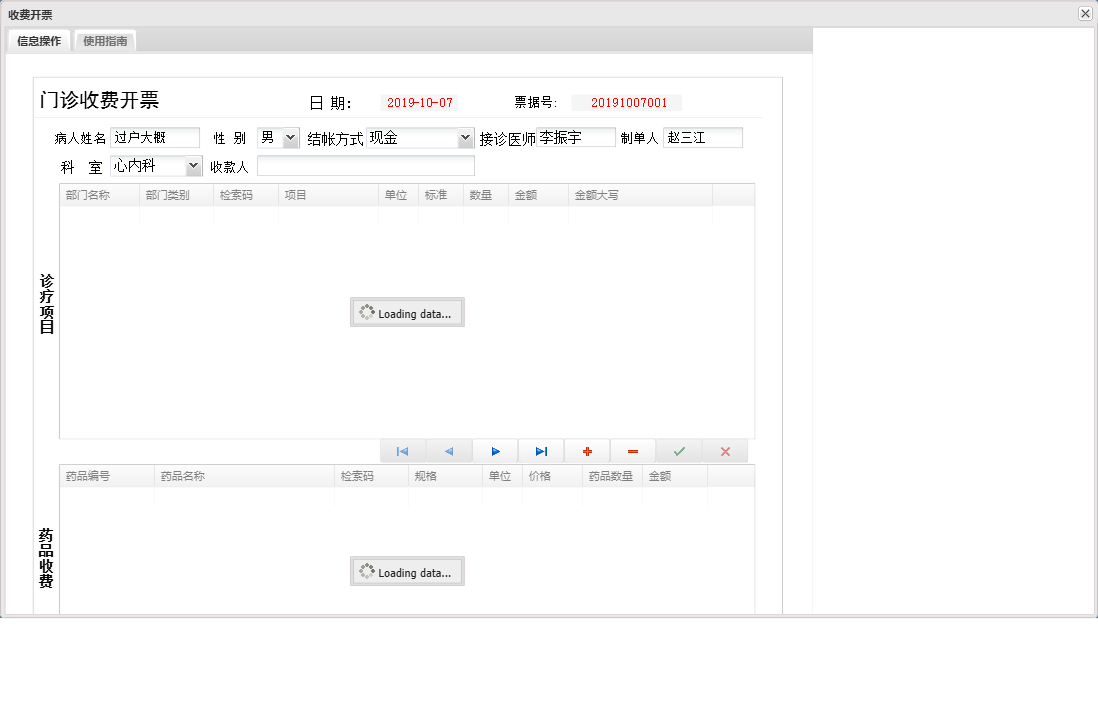Close the 收费开票 window

click(1085, 14)
